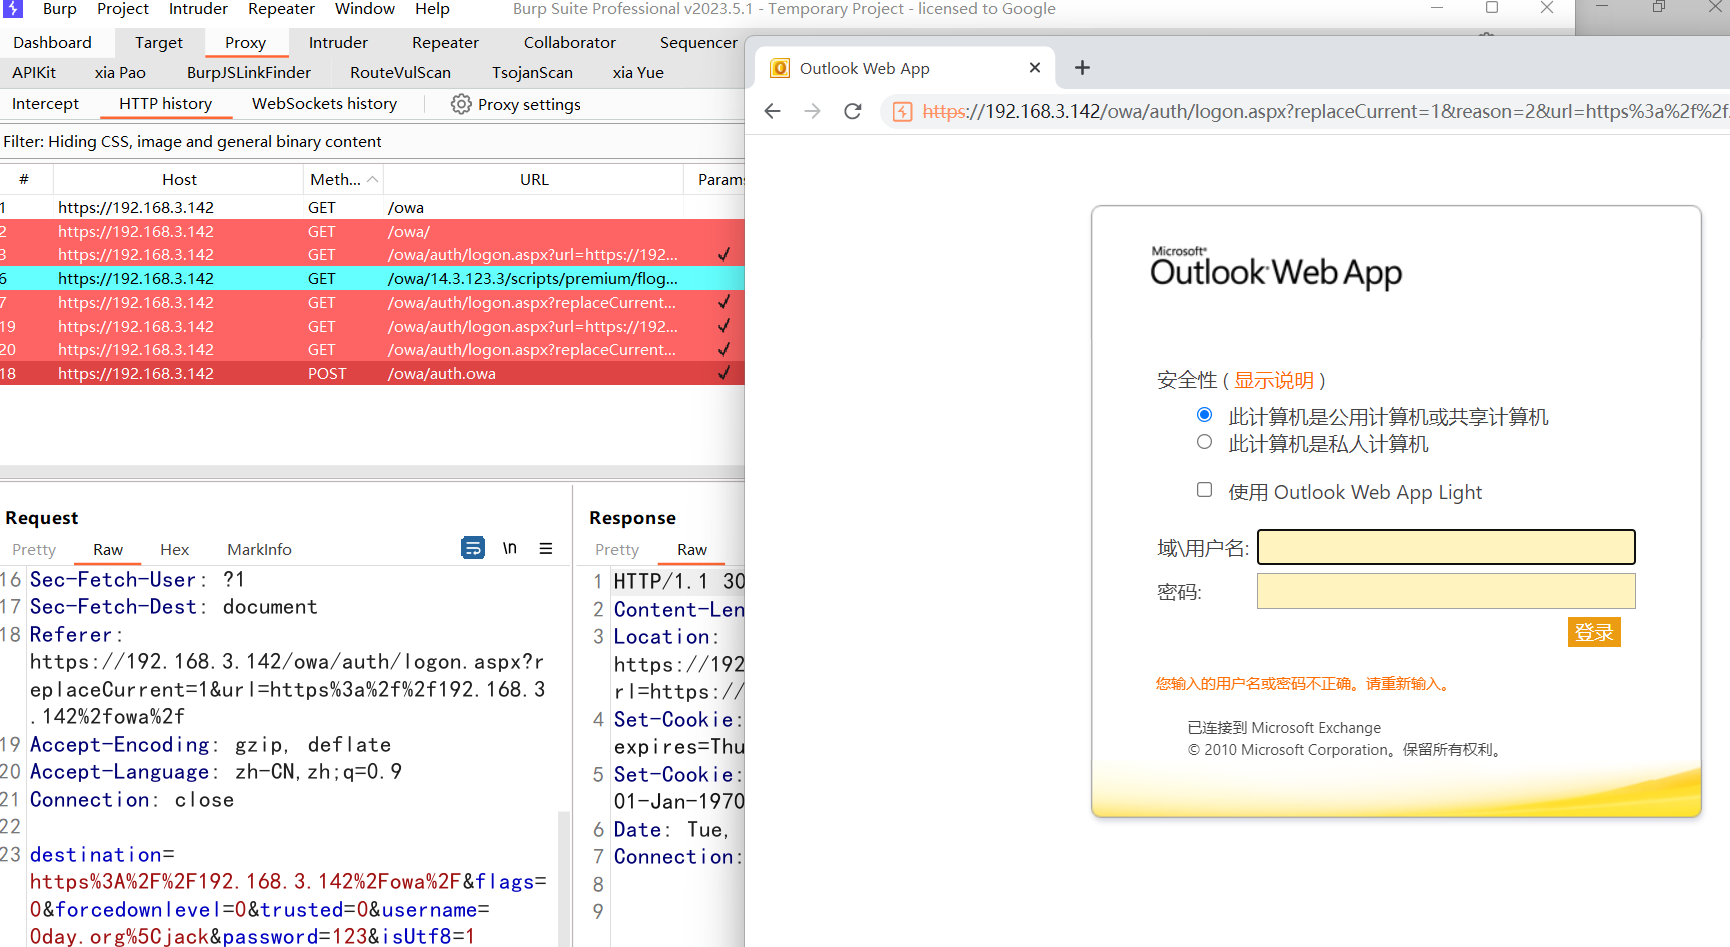1730x947 pixels.
Task: Open Request panel hamburger menu
Action: click(546, 548)
